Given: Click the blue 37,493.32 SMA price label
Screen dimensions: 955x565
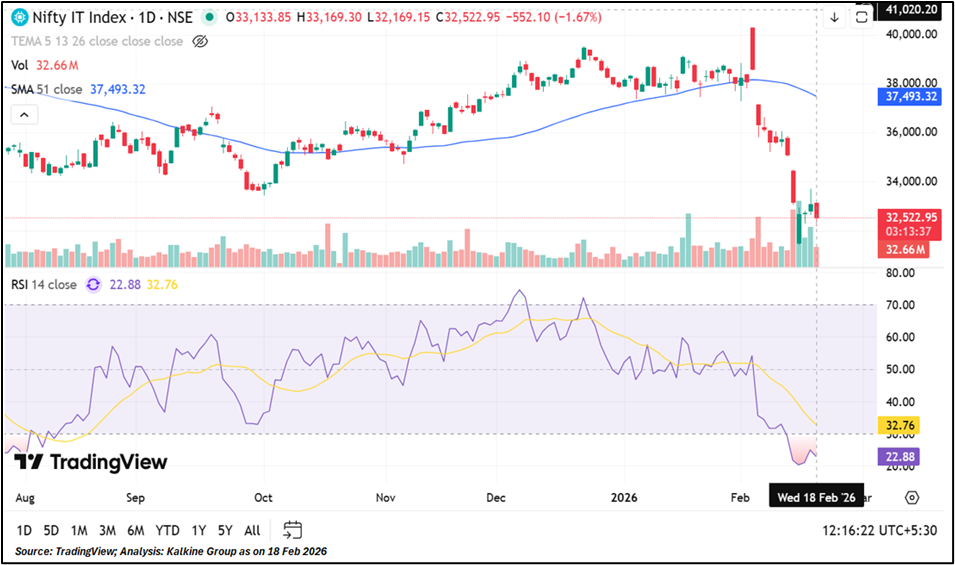Looking at the screenshot, I should (x=910, y=96).
